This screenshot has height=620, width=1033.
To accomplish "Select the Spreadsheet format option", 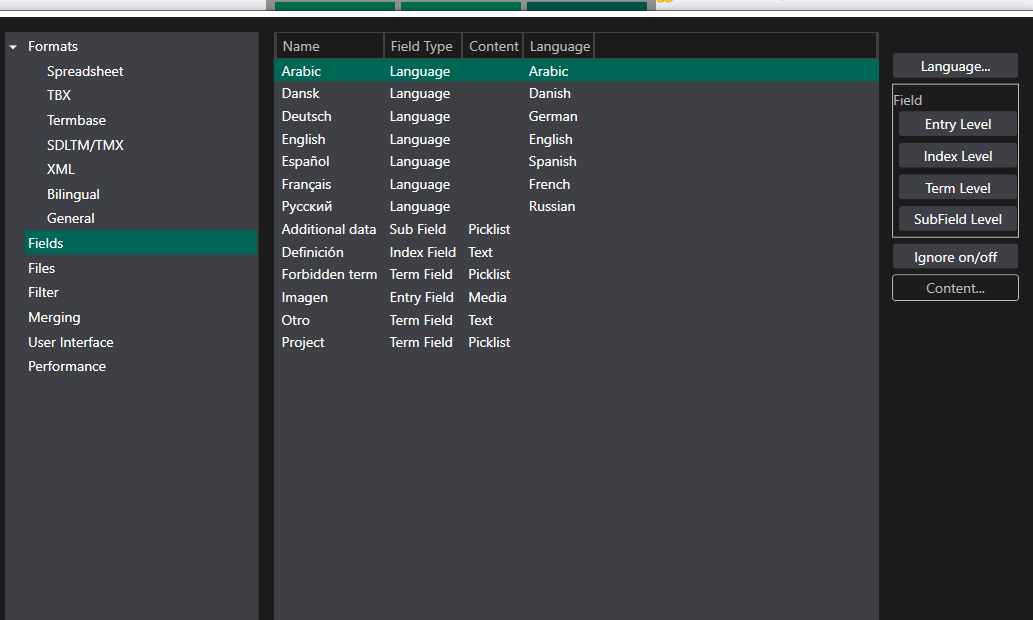I will click(x=84, y=71).
